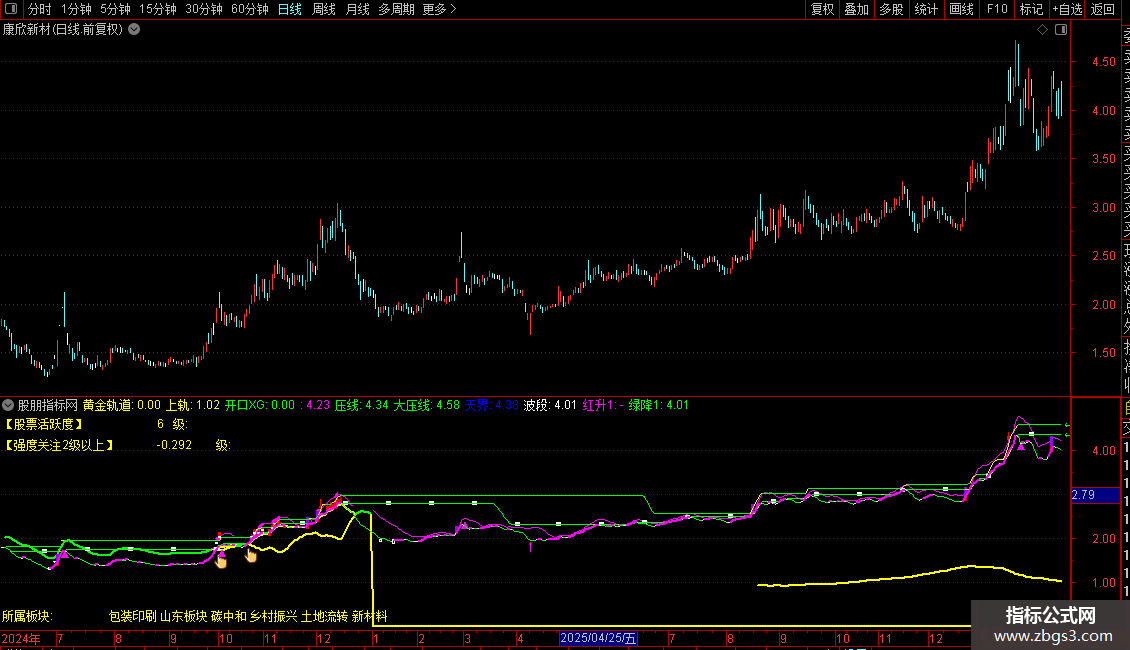Viewport: 1130px width, 650px height.
Task: Toggle the side panel icon above chart
Action: coord(1061,30)
